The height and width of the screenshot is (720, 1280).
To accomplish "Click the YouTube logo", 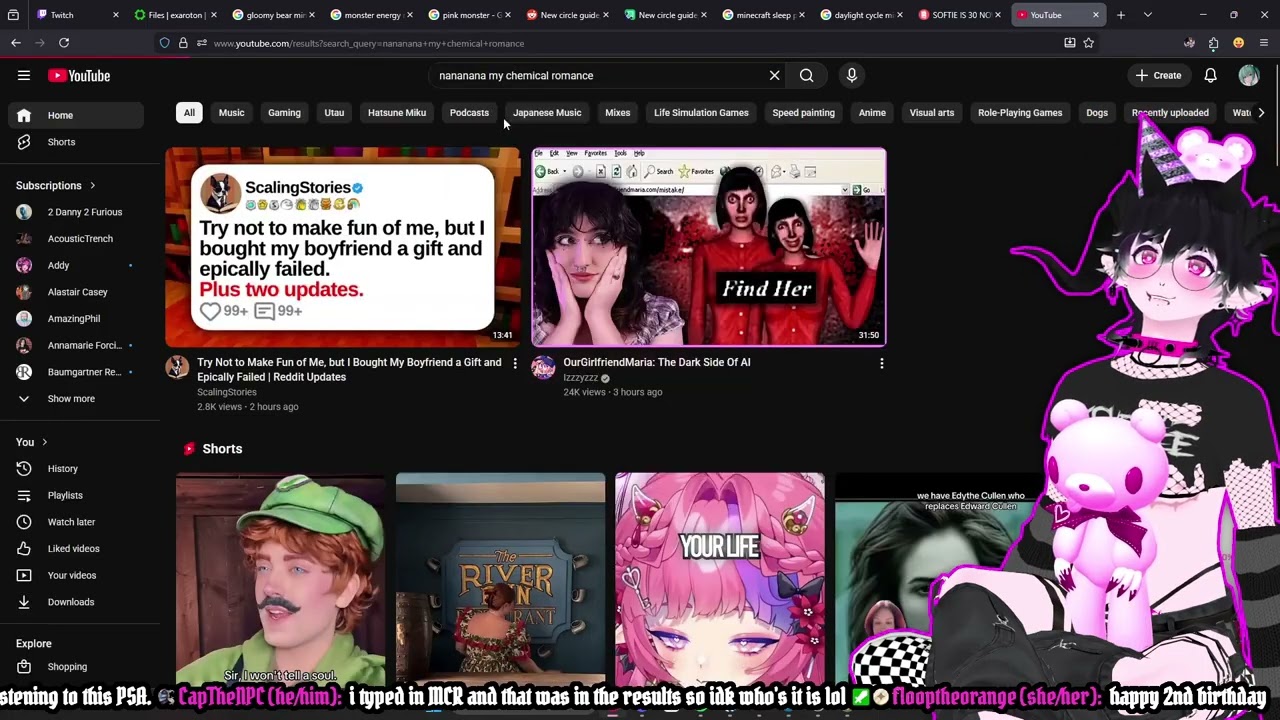I will (x=79, y=76).
